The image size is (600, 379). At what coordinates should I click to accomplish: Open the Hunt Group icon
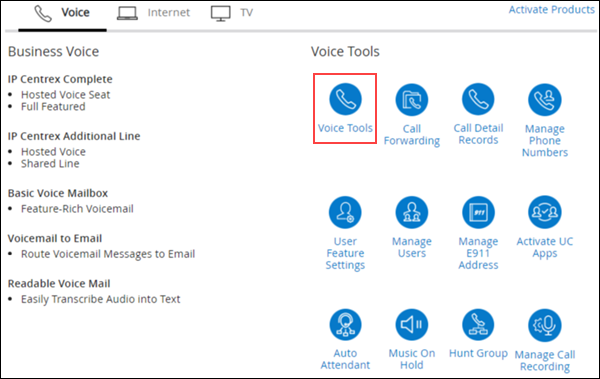point(478,325)
